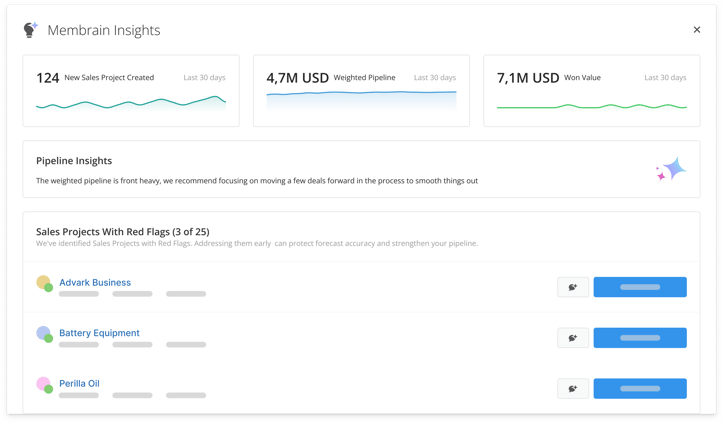Screen dimensions: 723x423
Task: Click the insights icon button for Advark Business
Action: (573, 287)
